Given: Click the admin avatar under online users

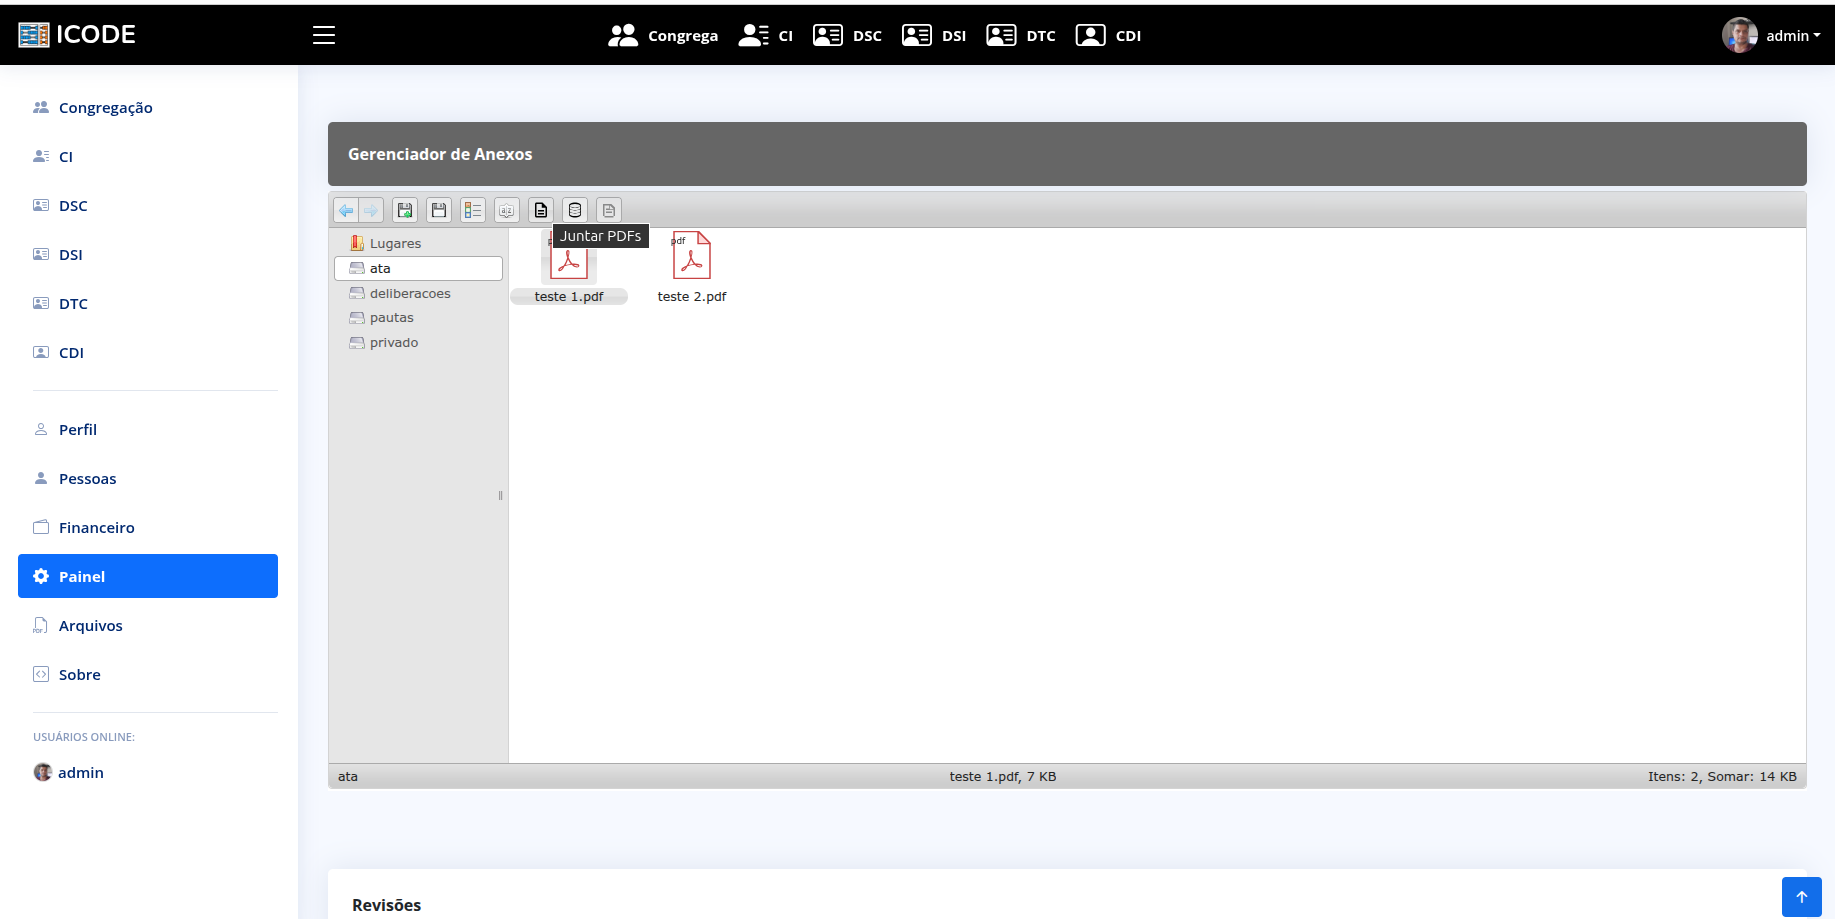Looking at the screenshot, I should [x=43, y=772].
